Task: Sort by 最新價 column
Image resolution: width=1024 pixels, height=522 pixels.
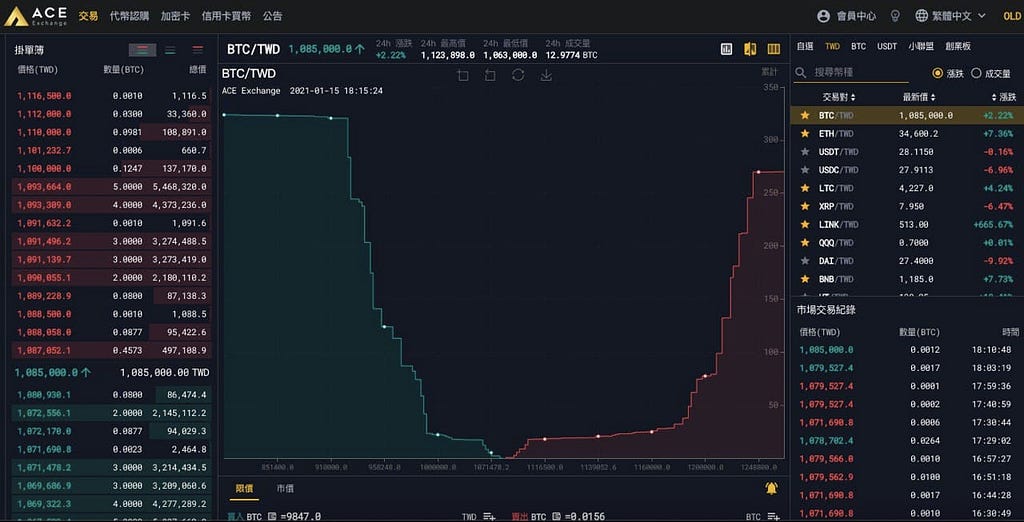Action: (919, 97)
